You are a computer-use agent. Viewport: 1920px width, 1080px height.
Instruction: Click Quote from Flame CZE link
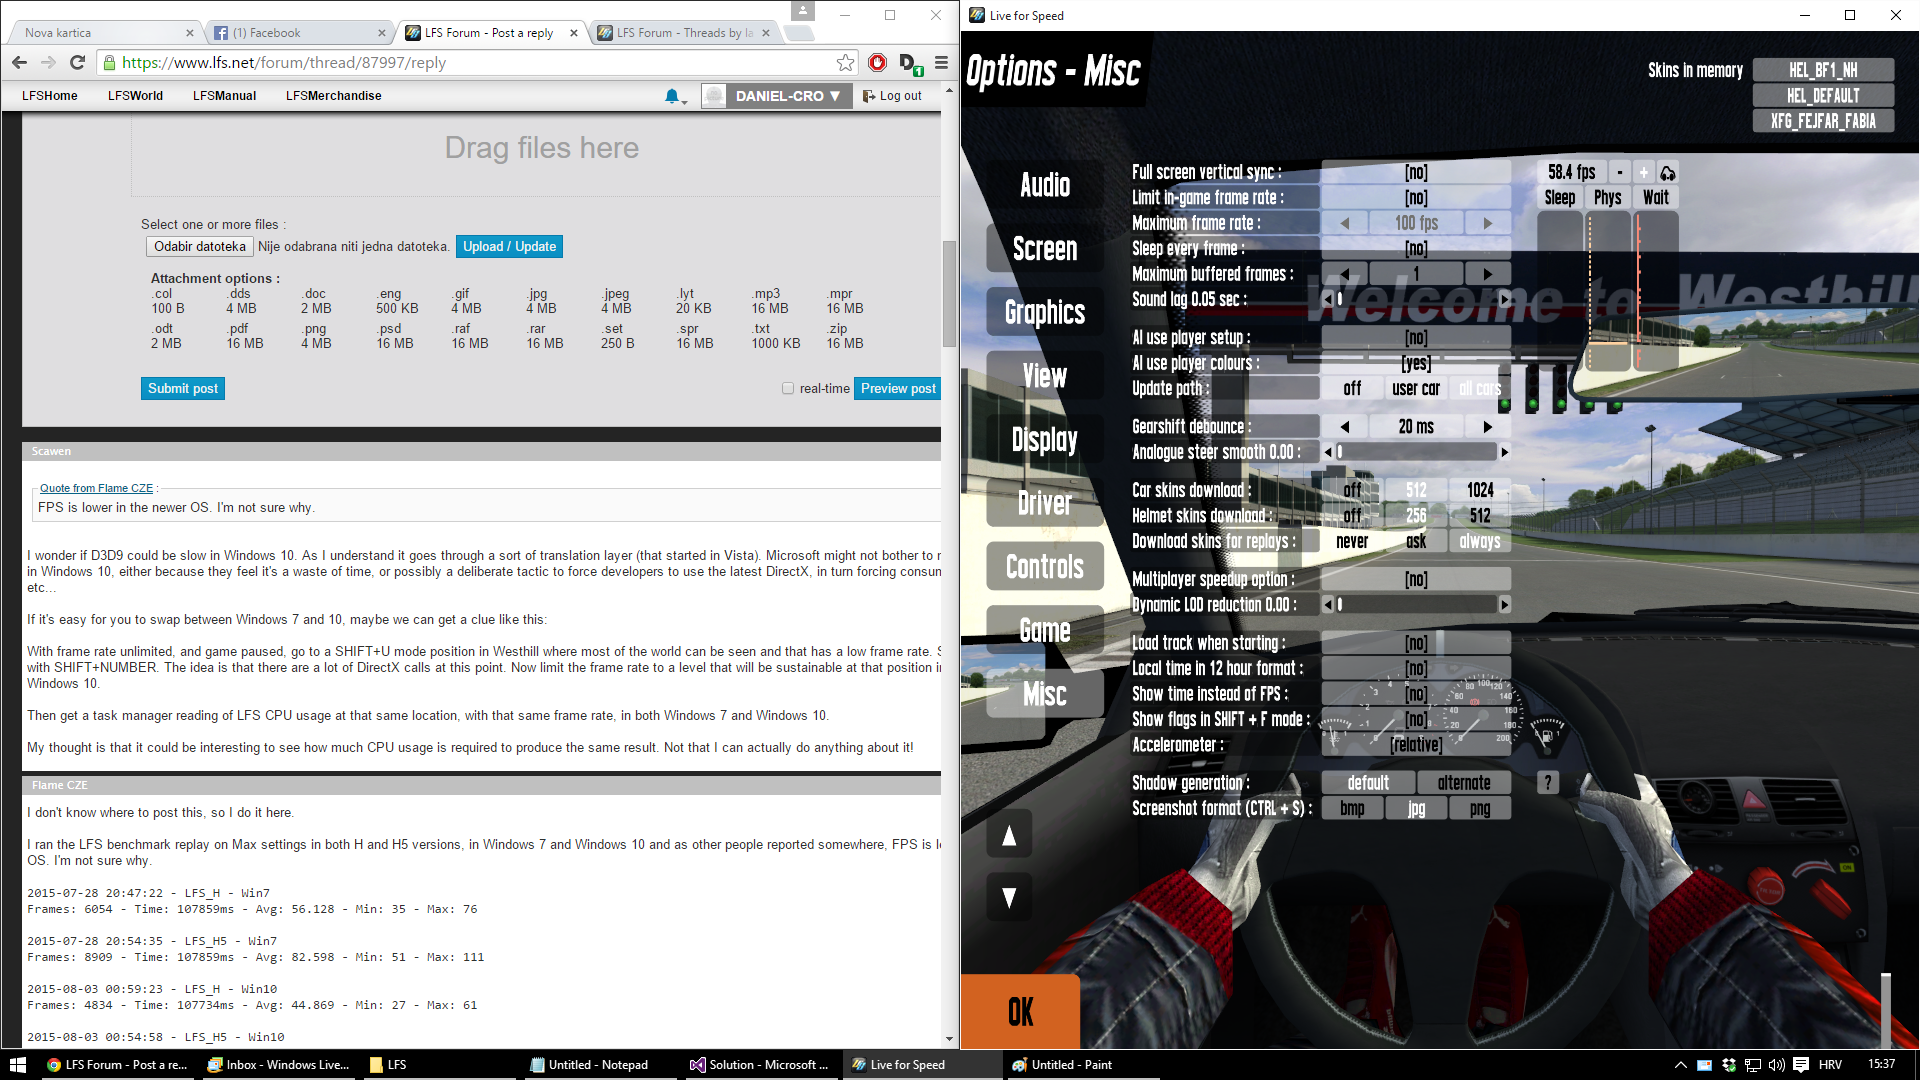(x=96, y=488)
